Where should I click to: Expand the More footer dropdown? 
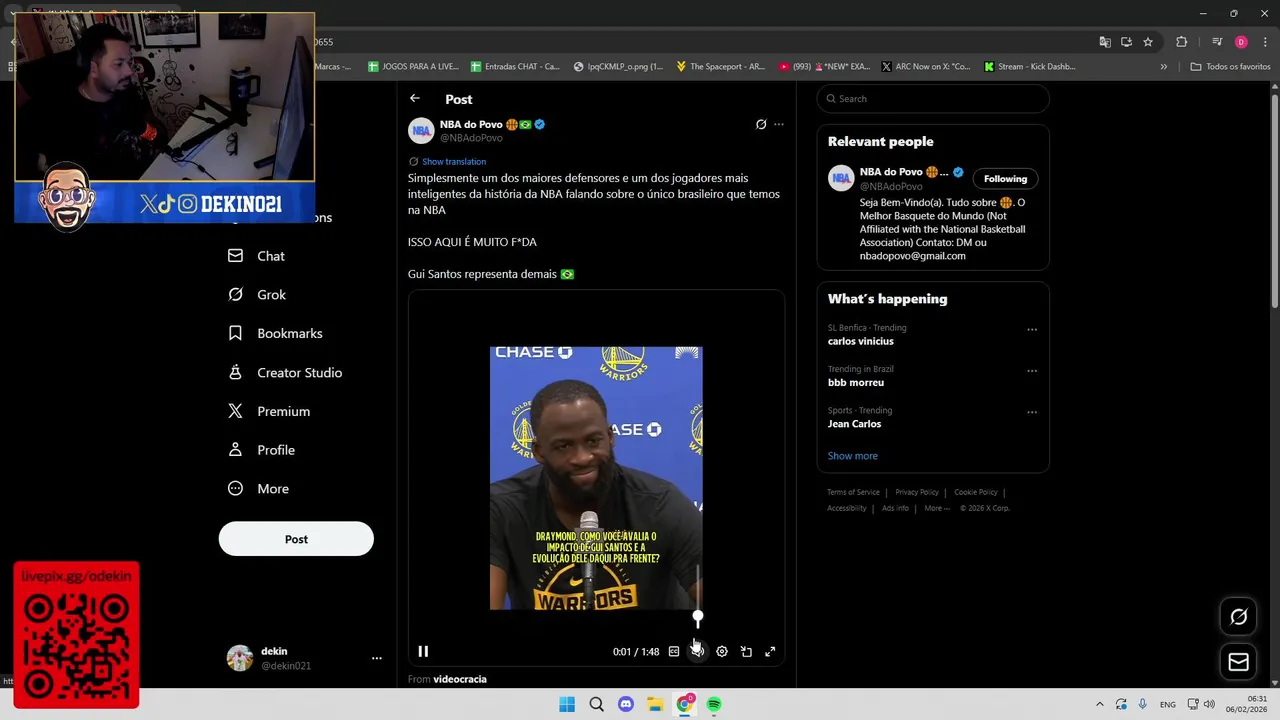point(937,508)
